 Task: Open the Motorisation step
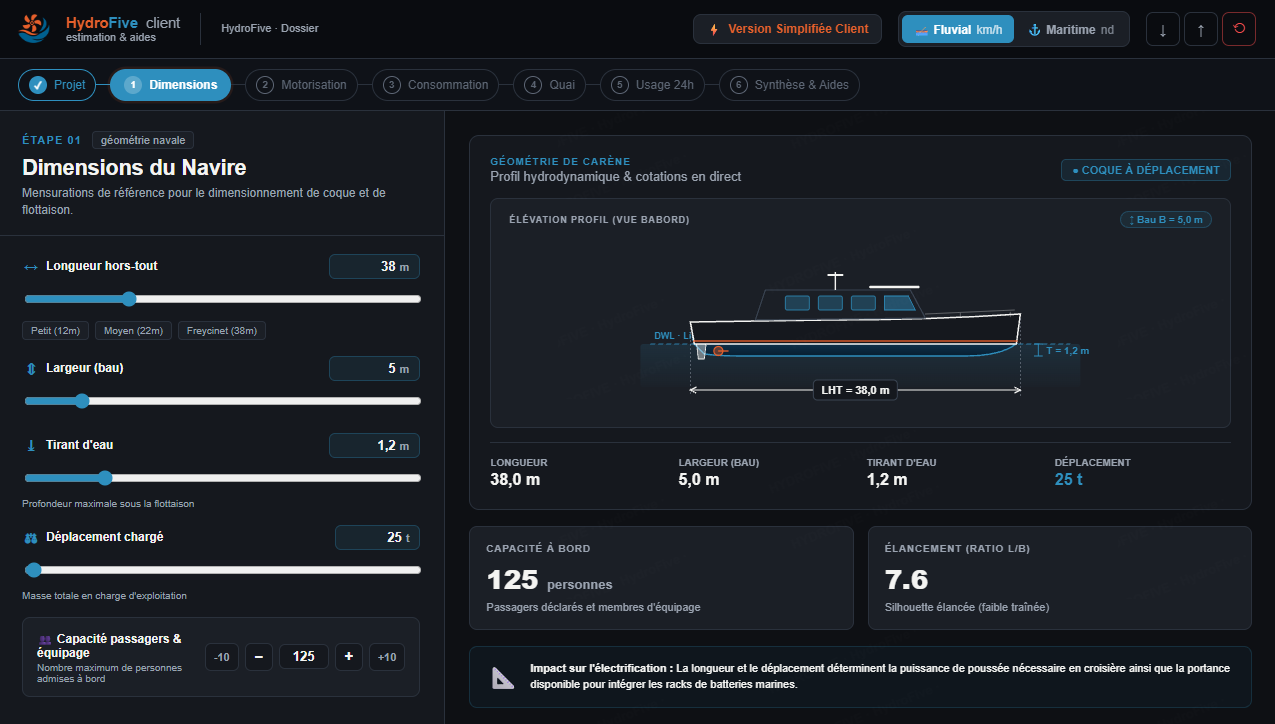(x=302, y=85)
